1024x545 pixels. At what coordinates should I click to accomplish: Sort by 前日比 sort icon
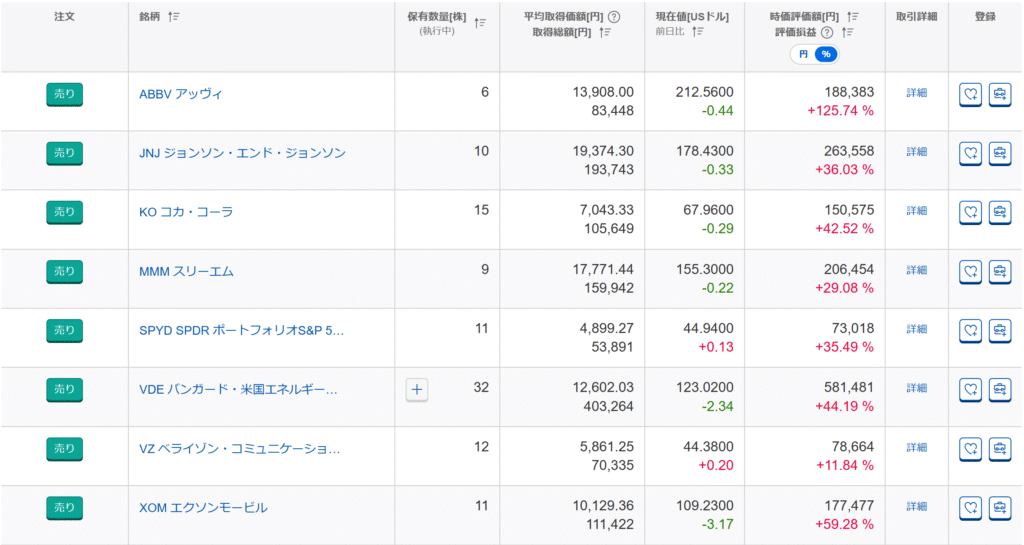(x=698, y=31)
